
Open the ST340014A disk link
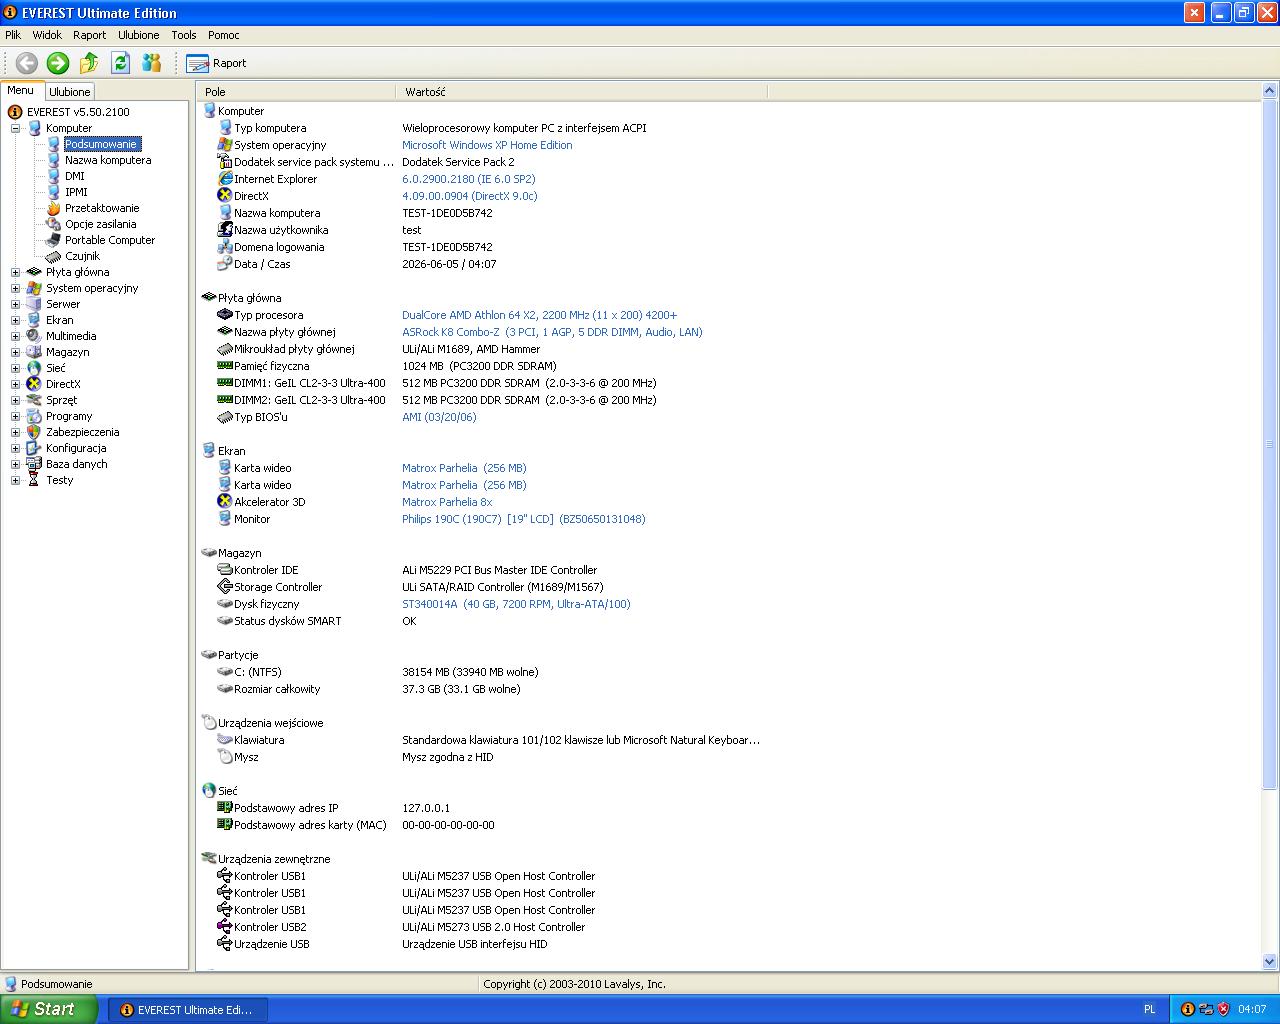pos(516,604)
